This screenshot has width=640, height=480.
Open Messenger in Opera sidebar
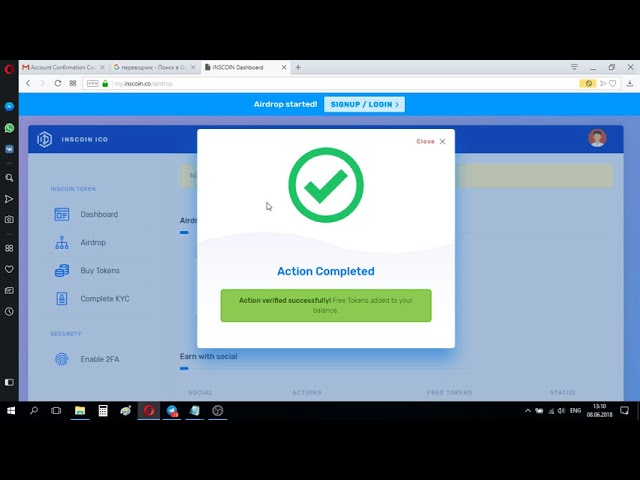click(x=9, y=107)
